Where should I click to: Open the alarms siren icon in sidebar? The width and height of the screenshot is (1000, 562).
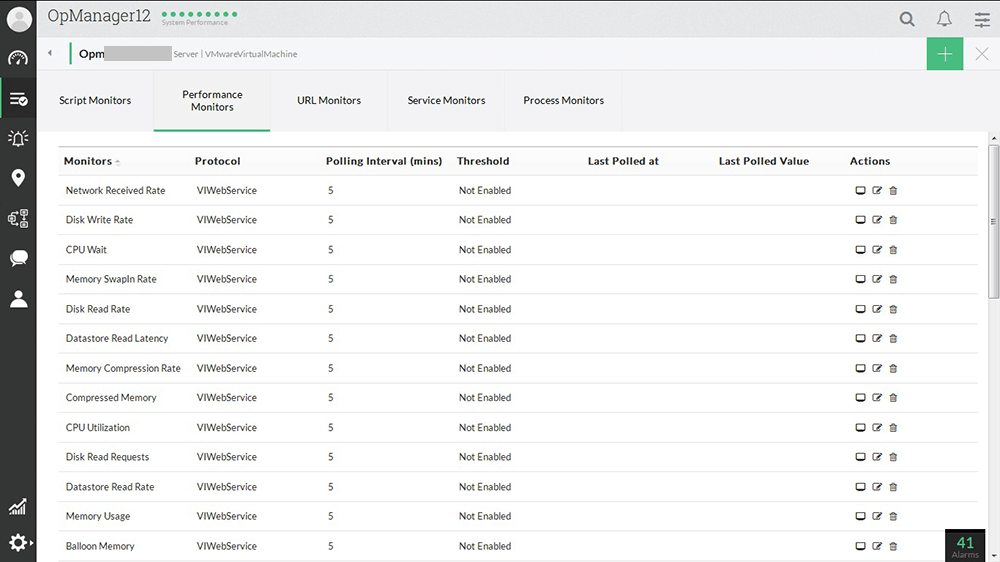click(18, 138)
